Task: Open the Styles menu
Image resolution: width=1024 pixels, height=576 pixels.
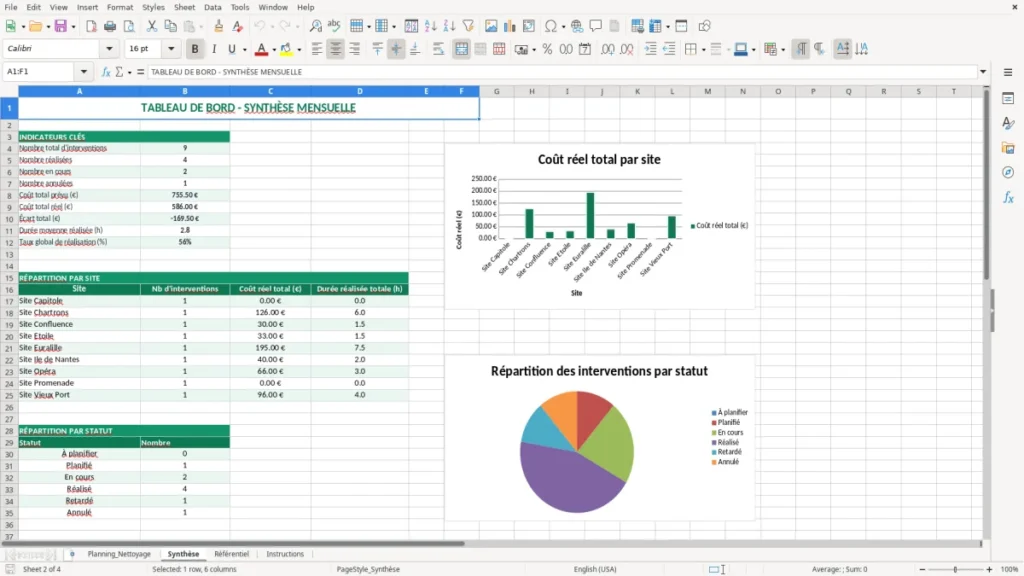Action: click(153, 7)
